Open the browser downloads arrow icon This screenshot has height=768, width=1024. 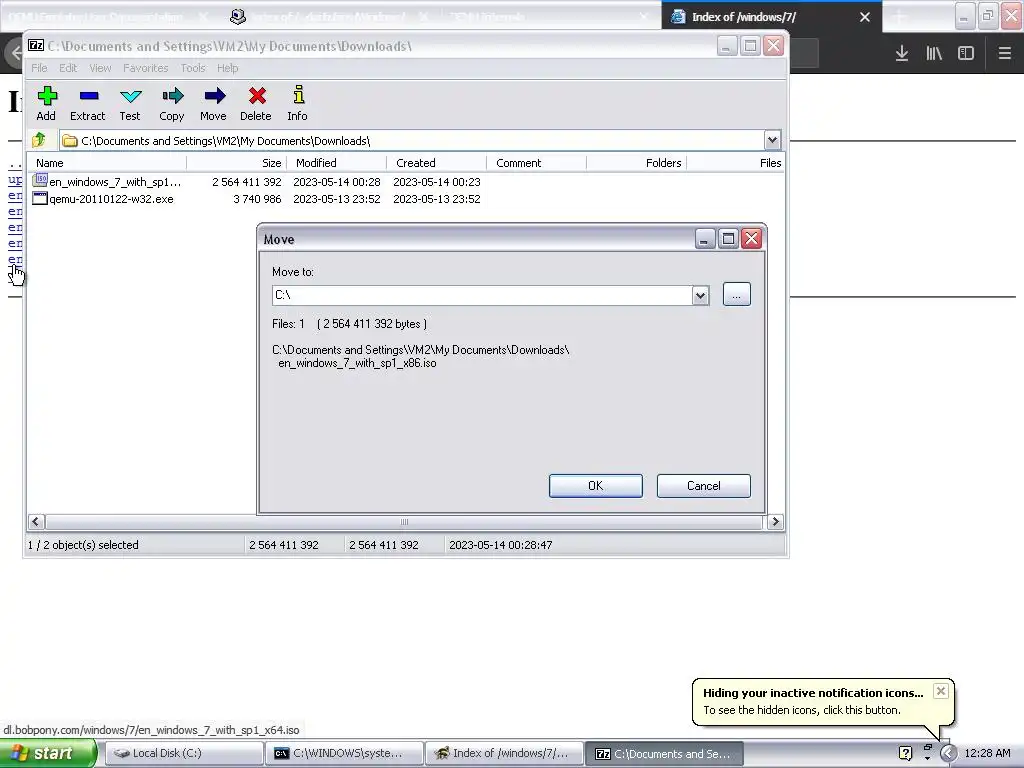(902, 53)
